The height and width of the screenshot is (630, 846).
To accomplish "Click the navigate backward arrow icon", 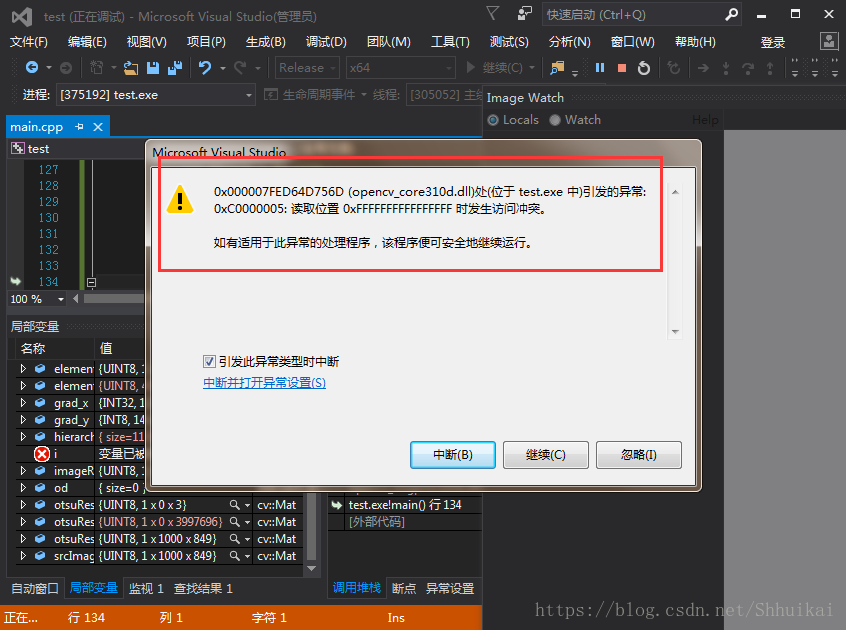I will point(32,67).
